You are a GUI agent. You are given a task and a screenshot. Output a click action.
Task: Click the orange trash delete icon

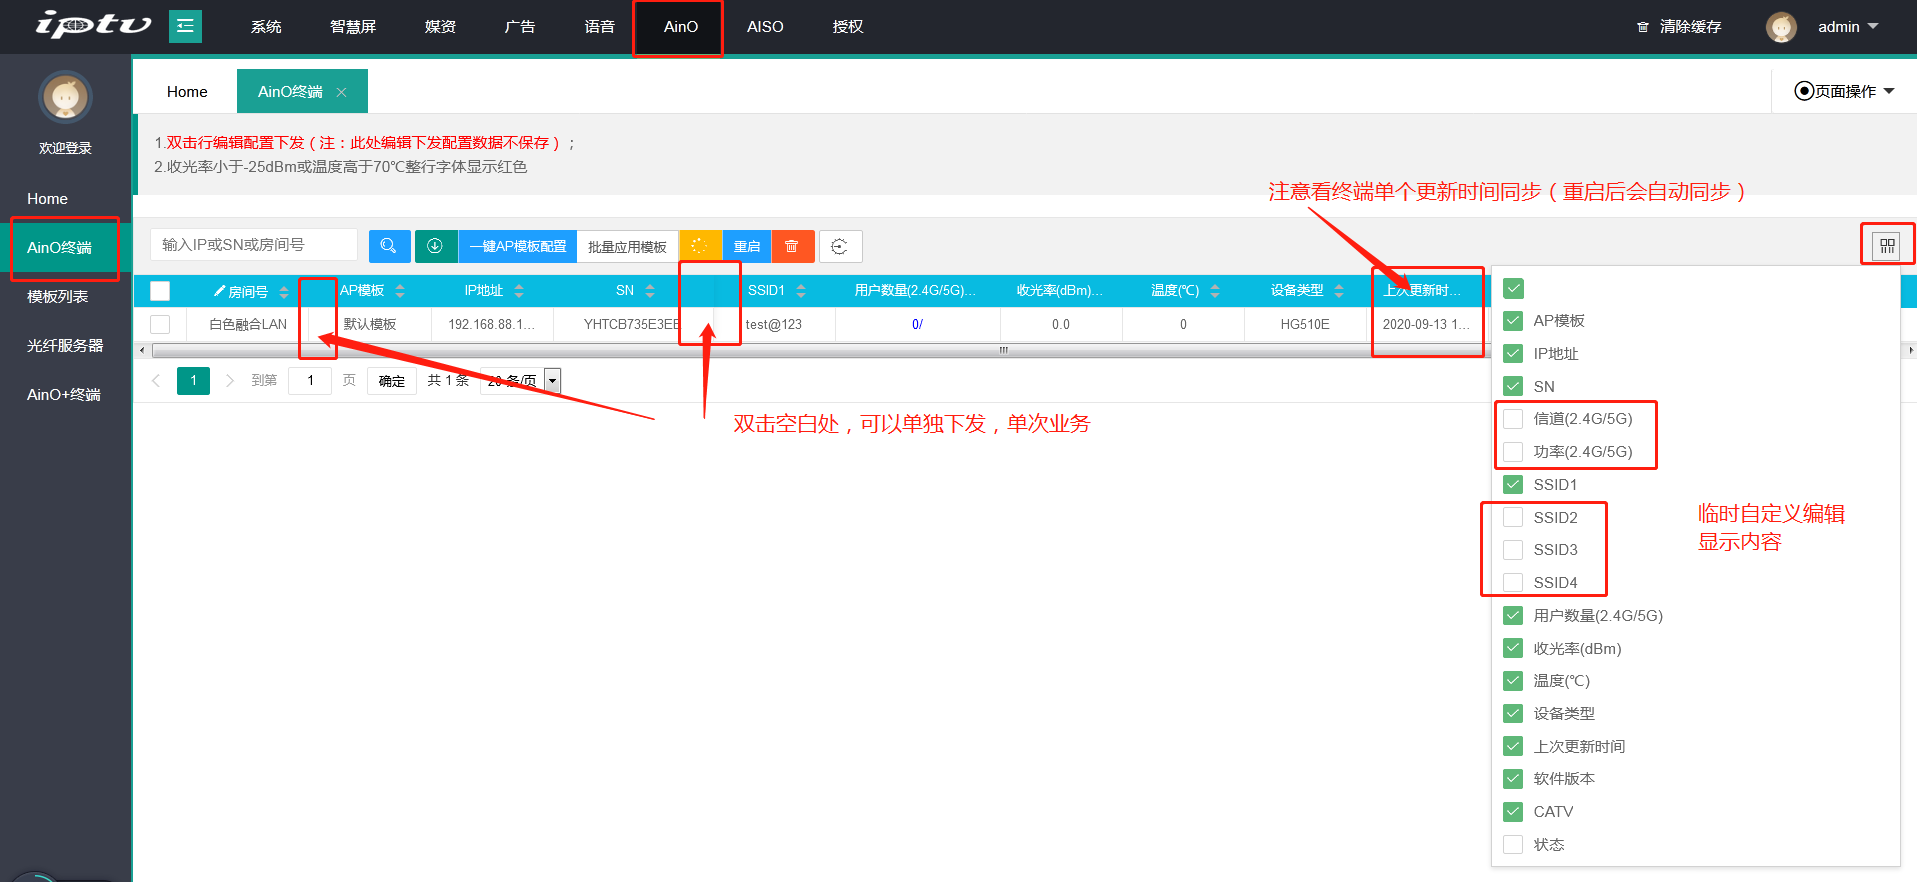tap(792, 246)
